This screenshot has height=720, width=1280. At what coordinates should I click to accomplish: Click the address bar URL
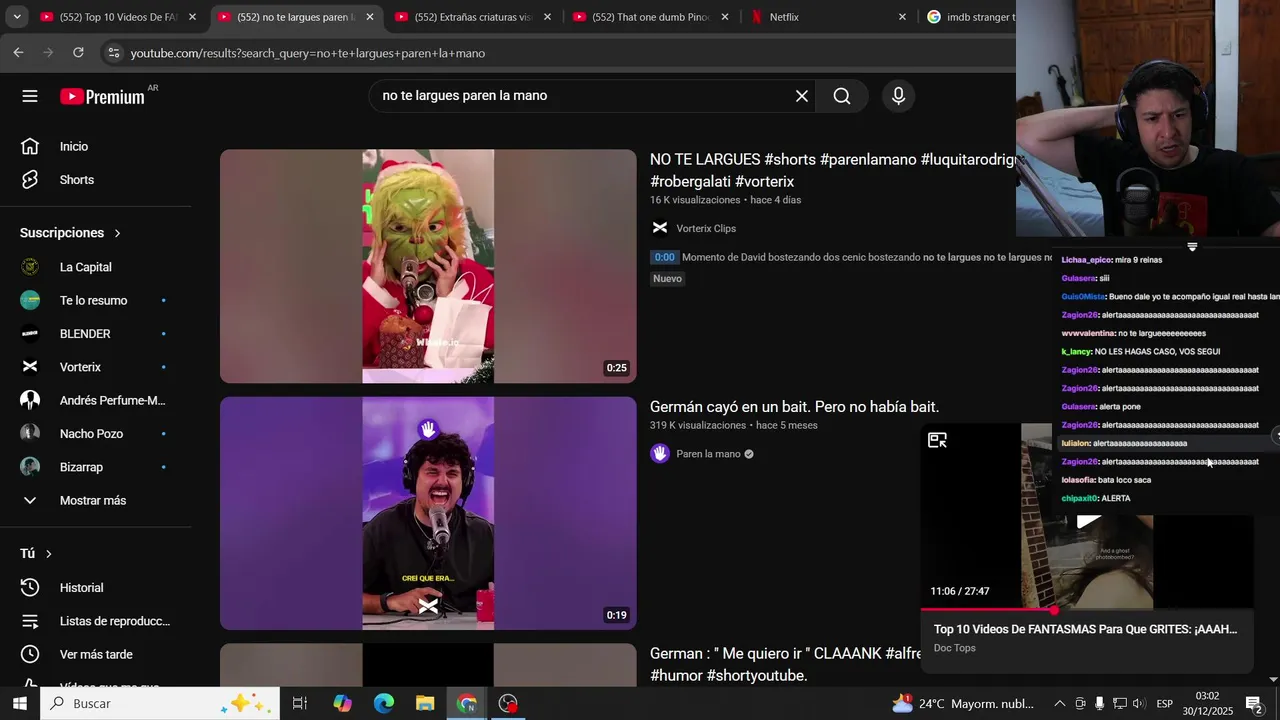click(x=308, y=53)
